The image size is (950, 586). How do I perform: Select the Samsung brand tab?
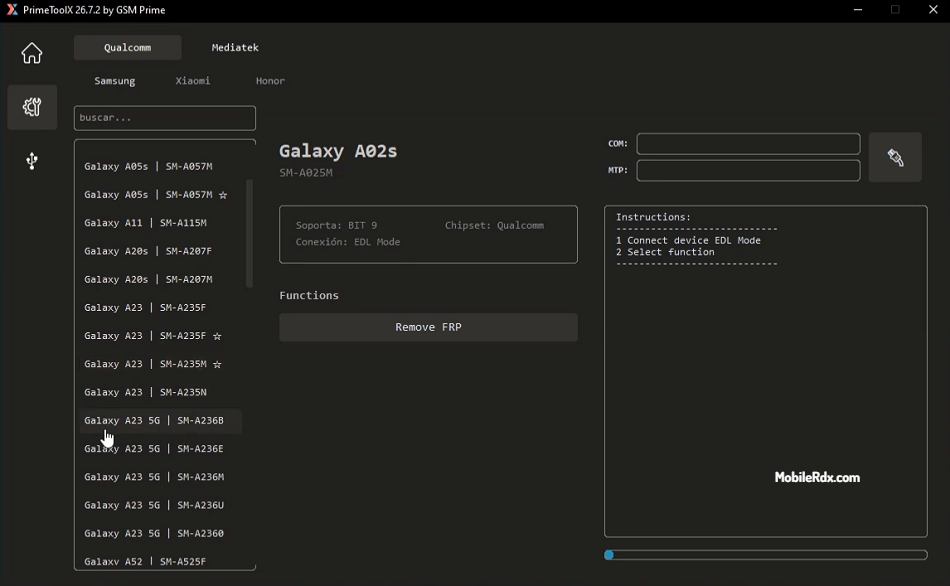pos(115,81)
